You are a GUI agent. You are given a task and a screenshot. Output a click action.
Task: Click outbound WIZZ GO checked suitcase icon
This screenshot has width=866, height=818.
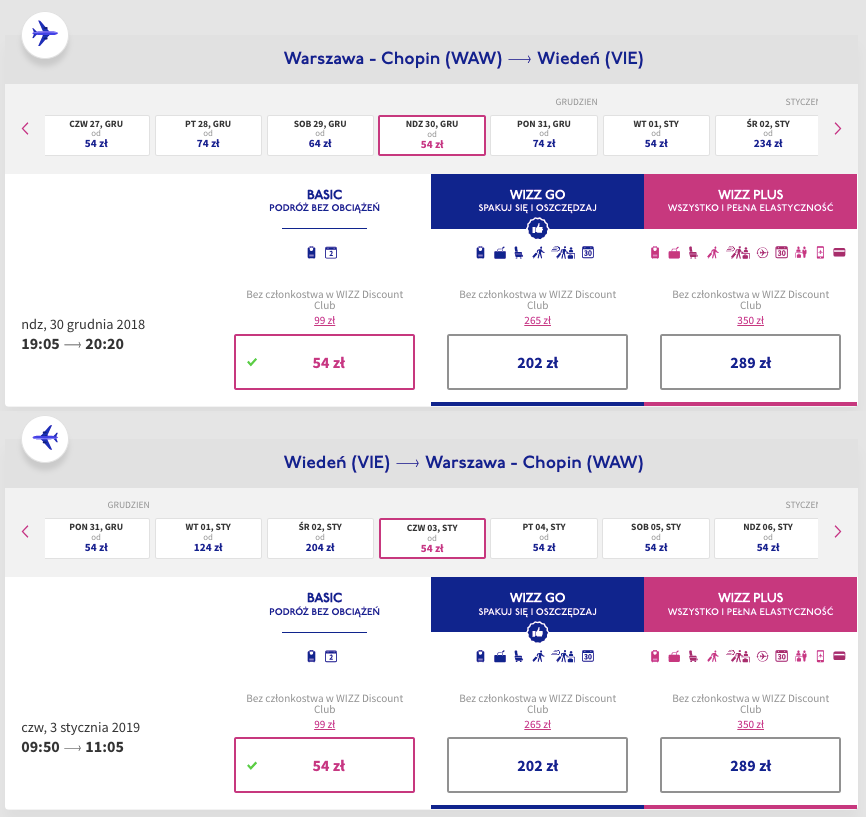click(x=500, y=253)
